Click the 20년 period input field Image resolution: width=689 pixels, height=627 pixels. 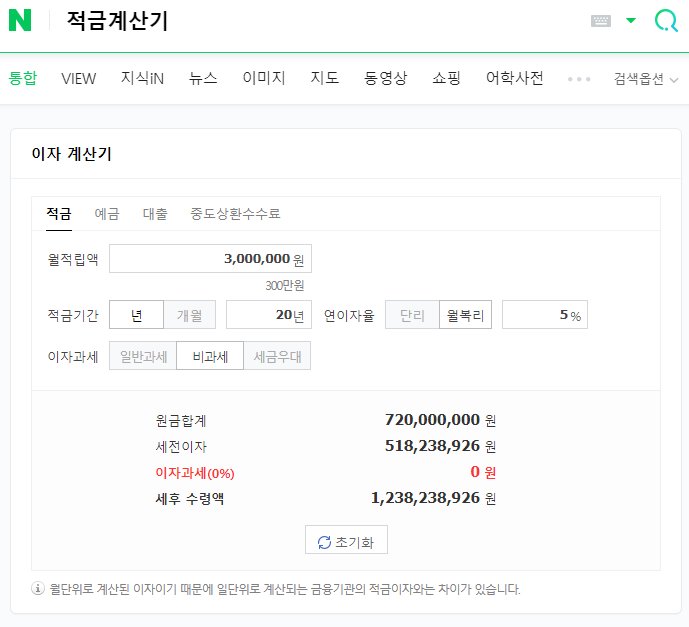tap(269, 315)
